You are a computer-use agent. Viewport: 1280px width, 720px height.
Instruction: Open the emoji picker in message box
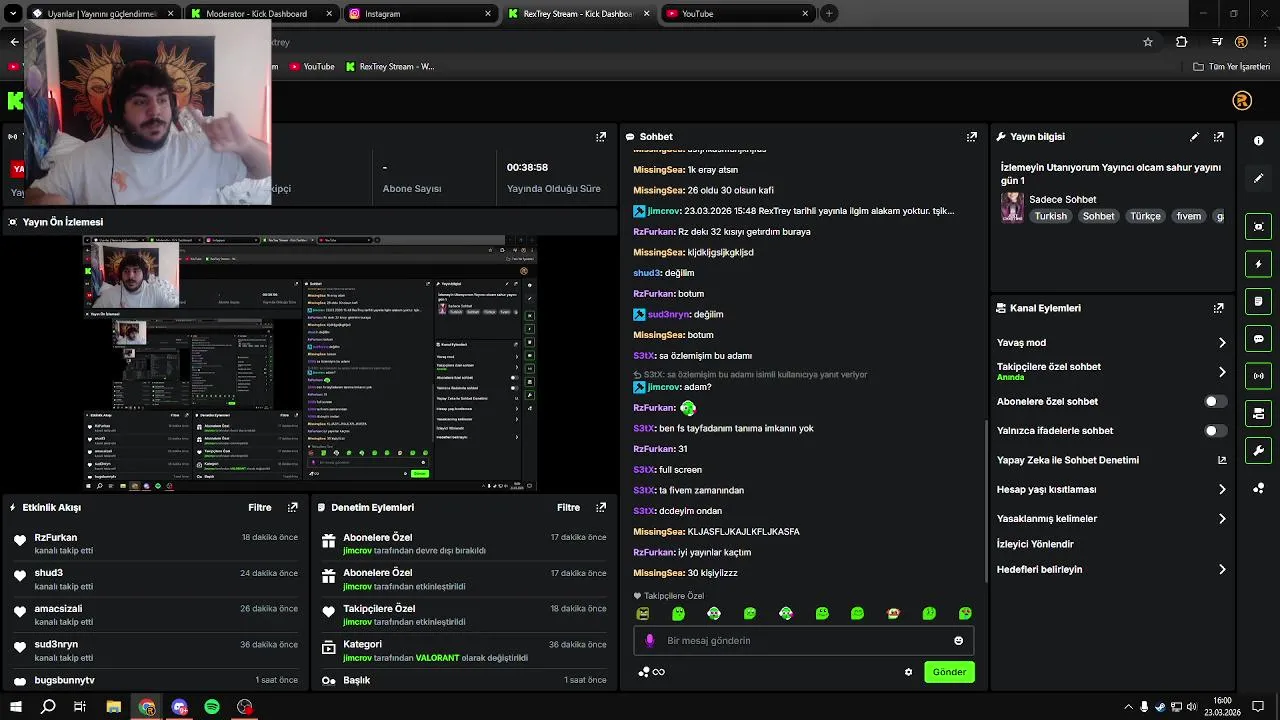pyautogui.click(x=958, y=641)
